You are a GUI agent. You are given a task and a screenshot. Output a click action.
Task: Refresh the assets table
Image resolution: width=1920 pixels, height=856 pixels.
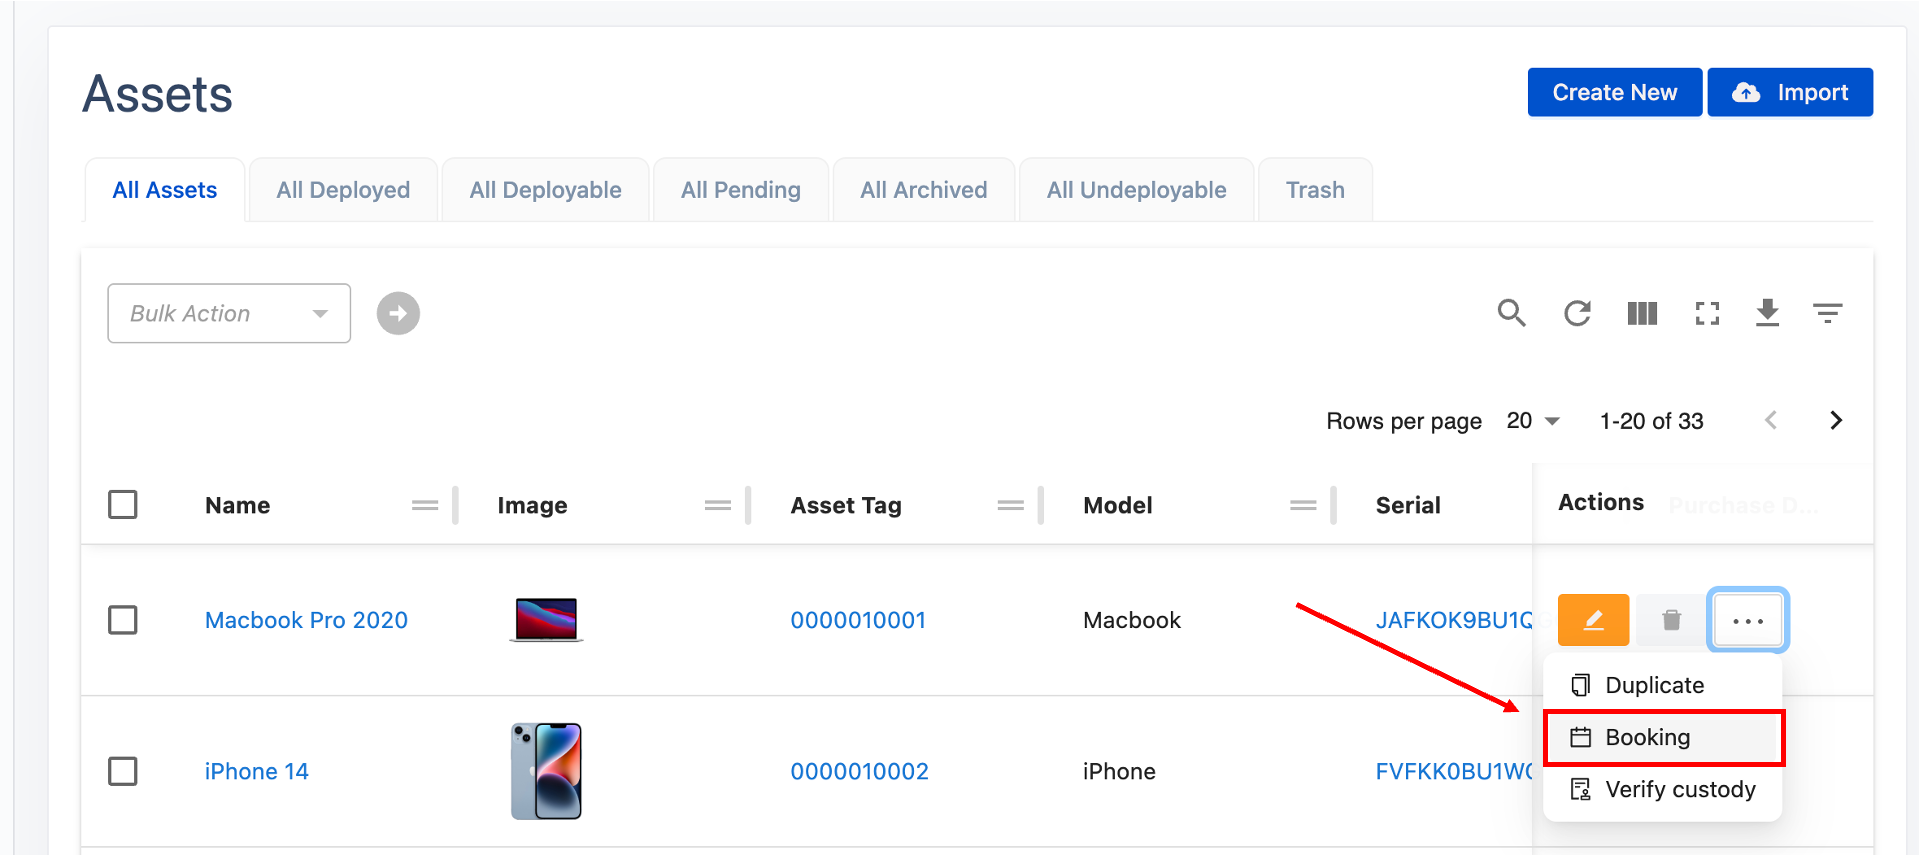[1577, 313]
